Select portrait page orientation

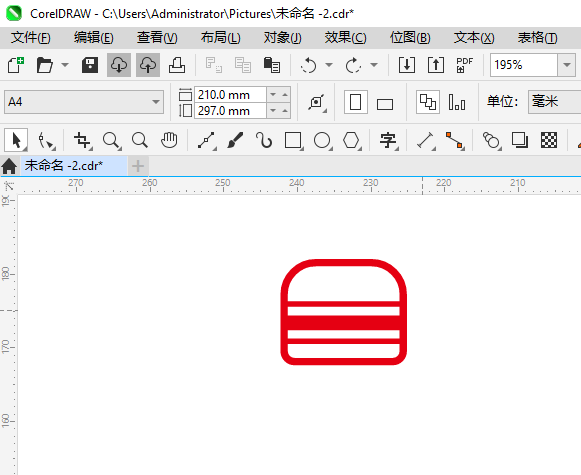click(x=356, y=102)
